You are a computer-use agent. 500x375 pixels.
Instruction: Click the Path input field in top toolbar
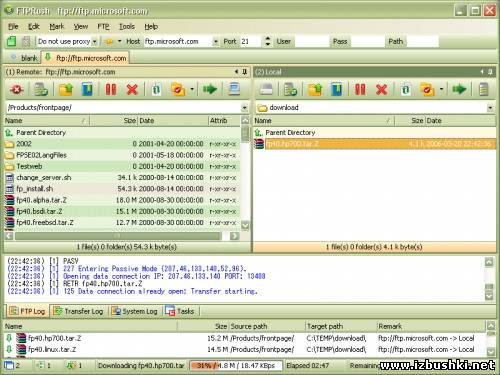coord(422,41)
